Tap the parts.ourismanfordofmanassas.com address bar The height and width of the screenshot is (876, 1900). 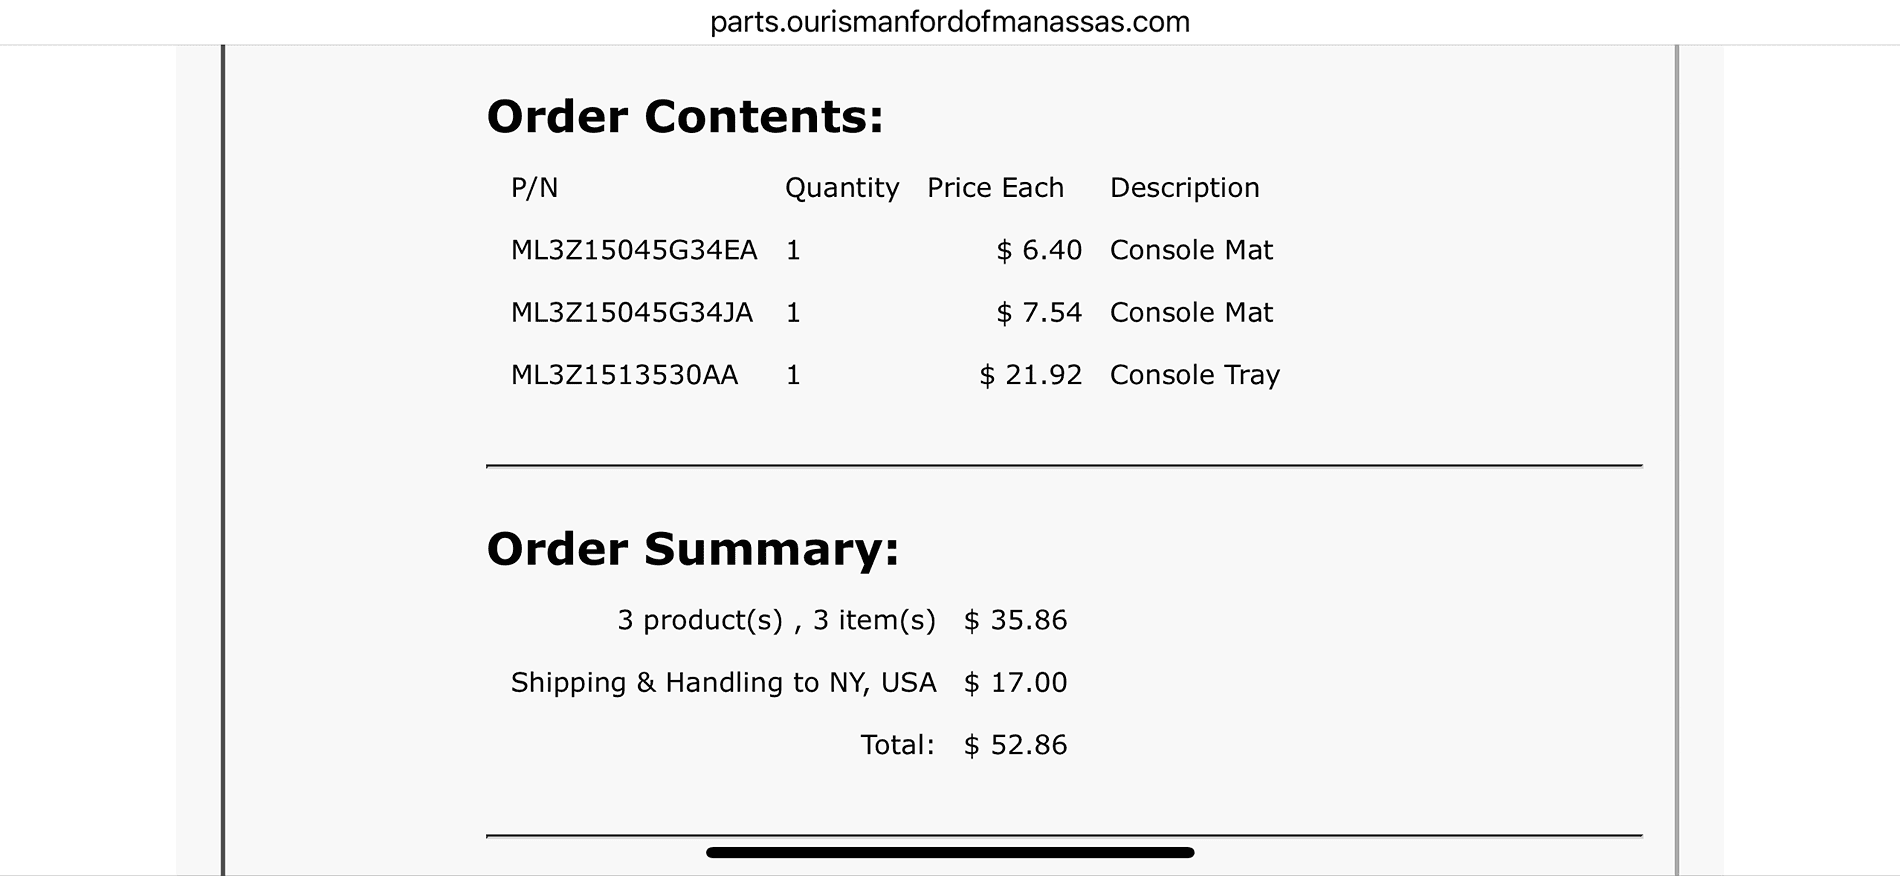click(949, 22)
